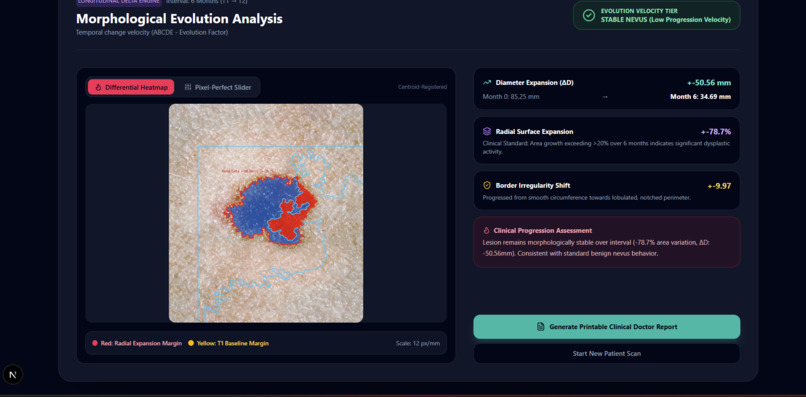Click the Longitudinal Delta Engine badge
This screenshot has height=397, width=806.
click(119, 2)
